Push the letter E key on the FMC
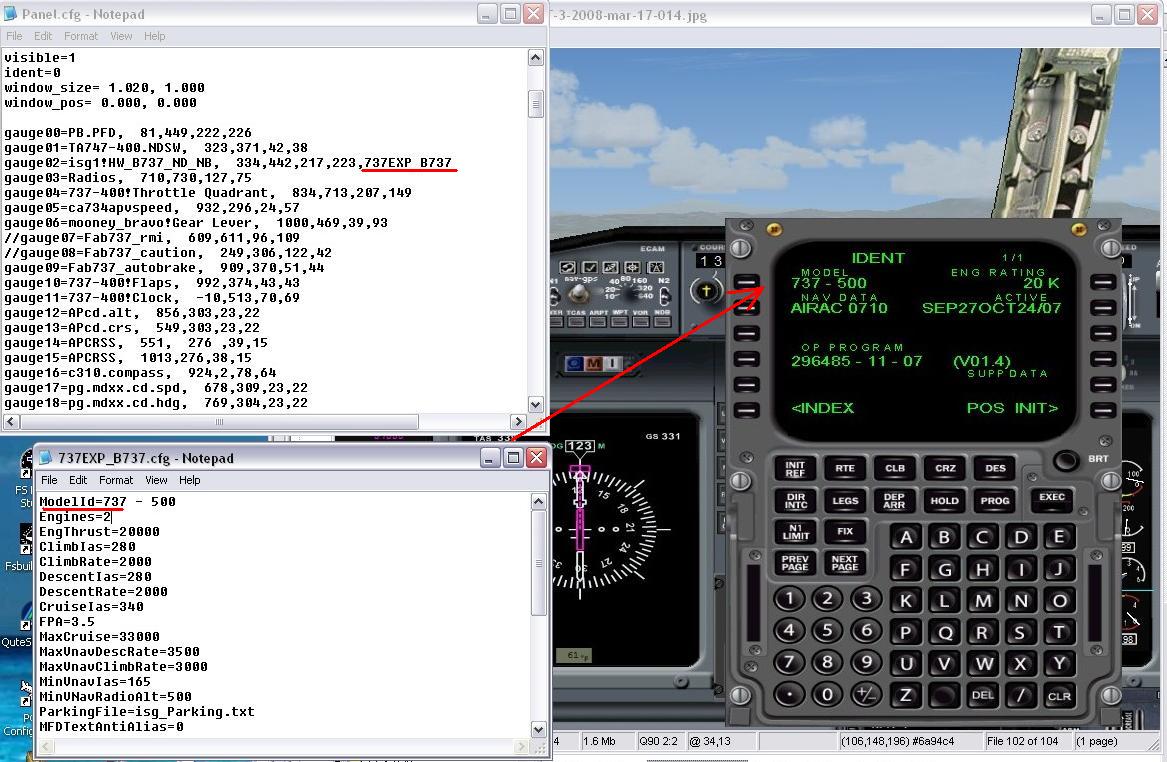1167x762 pixels. pos(1059,537)
